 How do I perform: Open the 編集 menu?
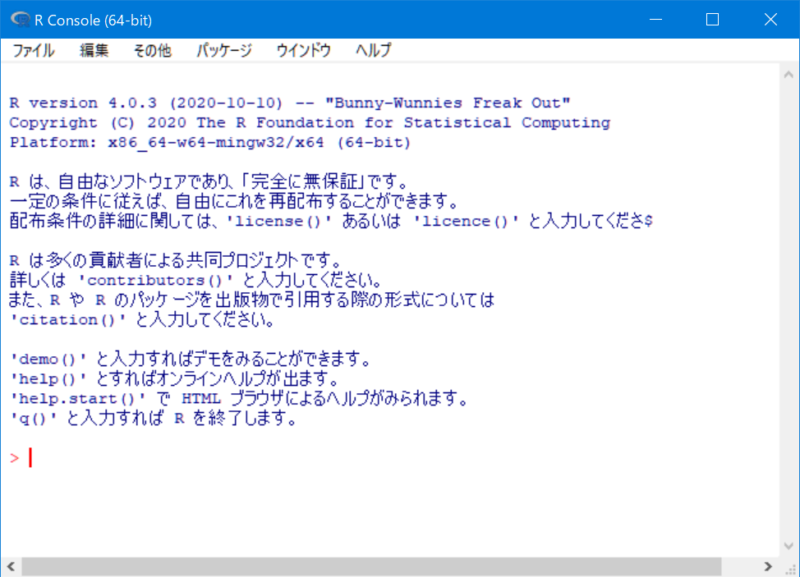click(94, 51)
